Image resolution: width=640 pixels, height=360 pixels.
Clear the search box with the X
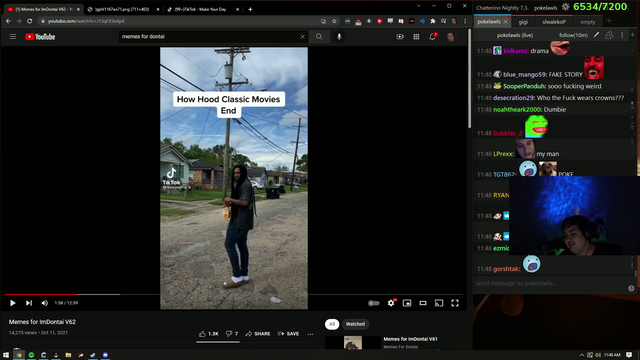302,37
